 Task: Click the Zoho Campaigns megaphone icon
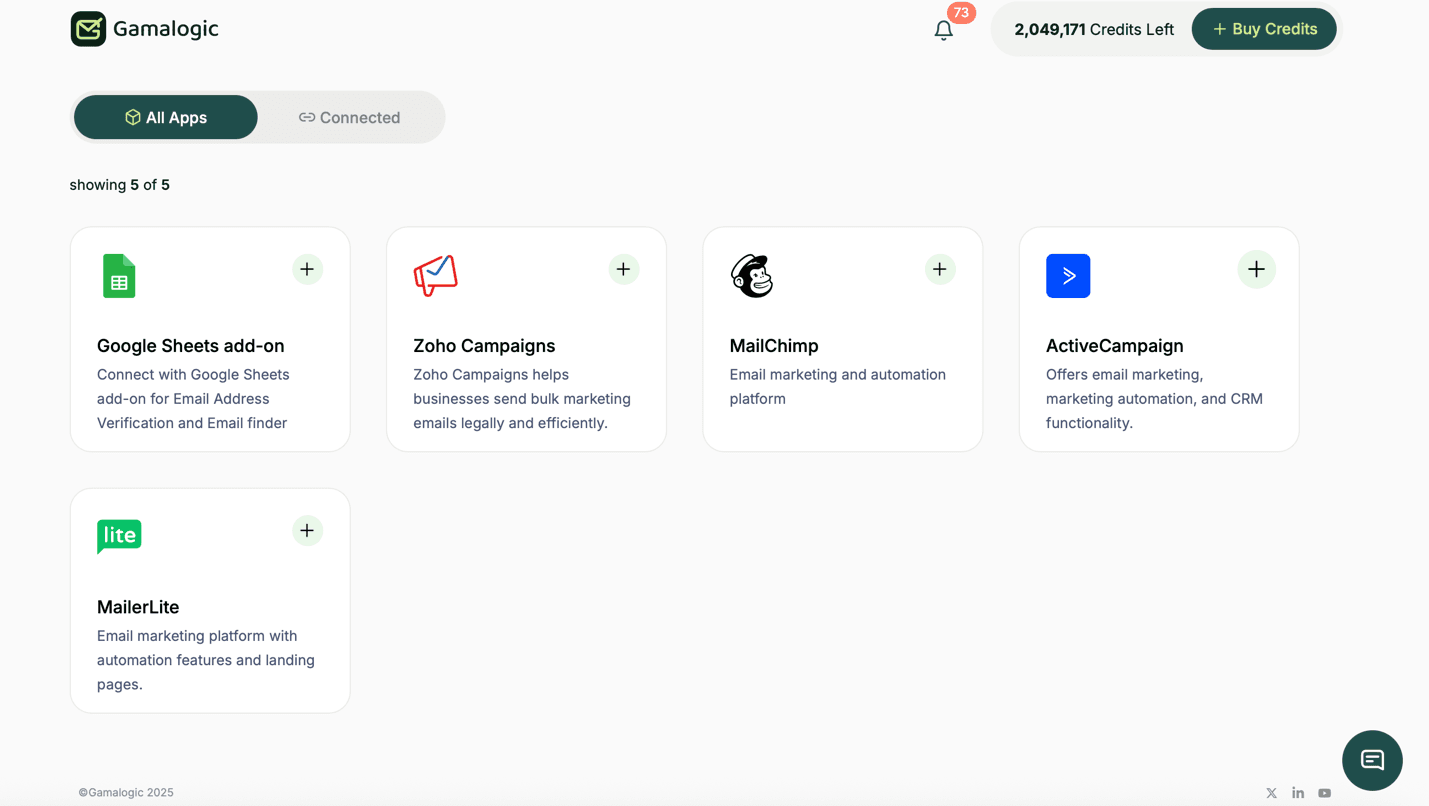tap(435, 276)
